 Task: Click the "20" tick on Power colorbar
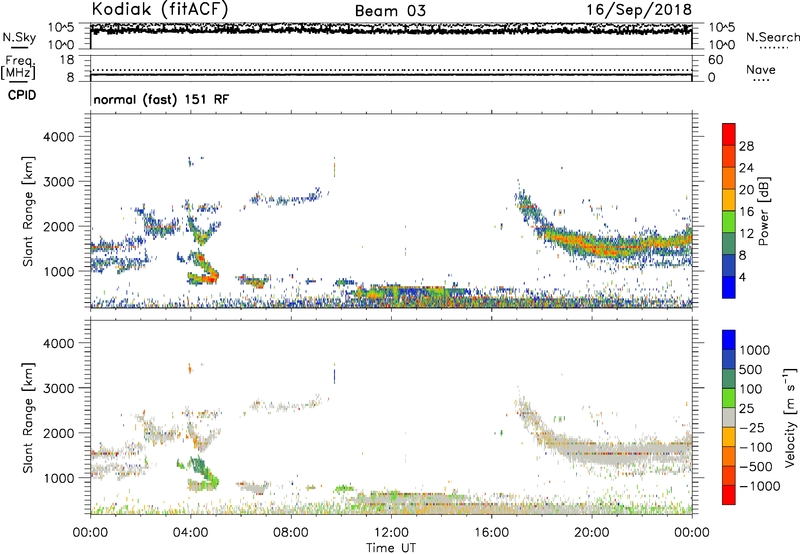(x=746, y=190)
